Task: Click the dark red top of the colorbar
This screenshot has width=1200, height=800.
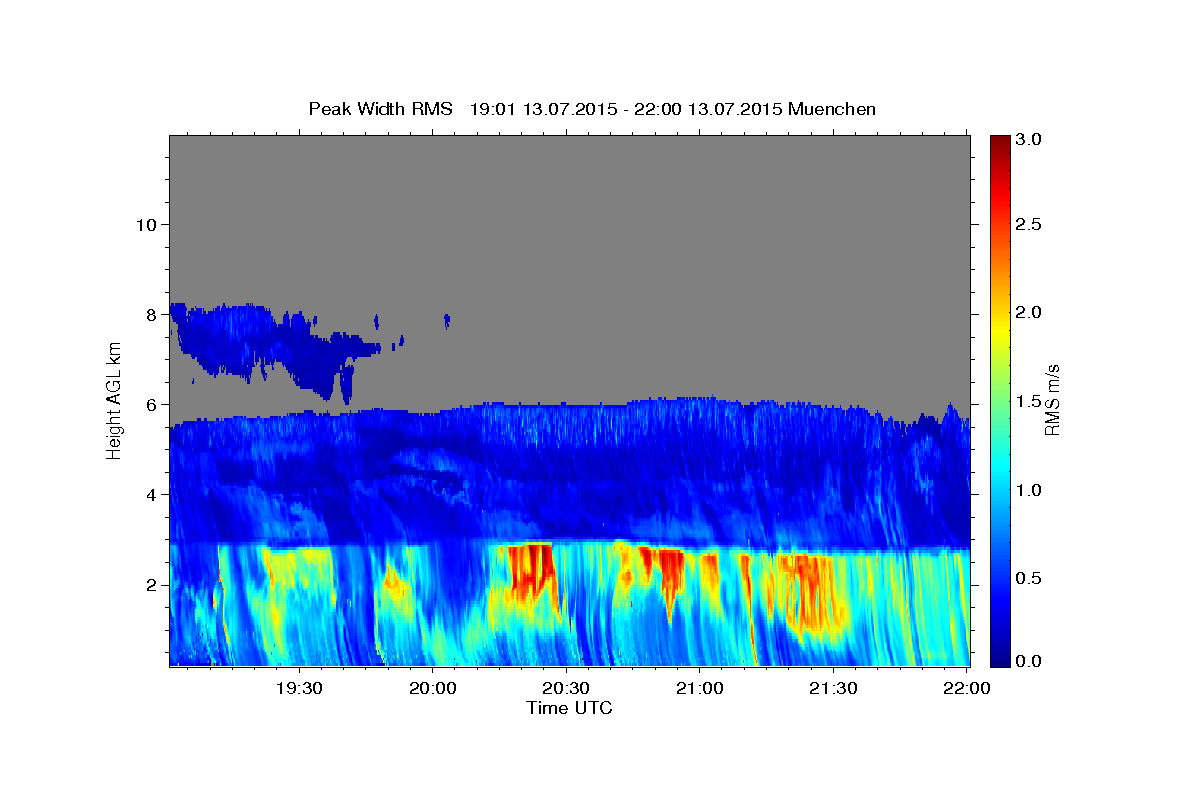Action: [999, 145]
